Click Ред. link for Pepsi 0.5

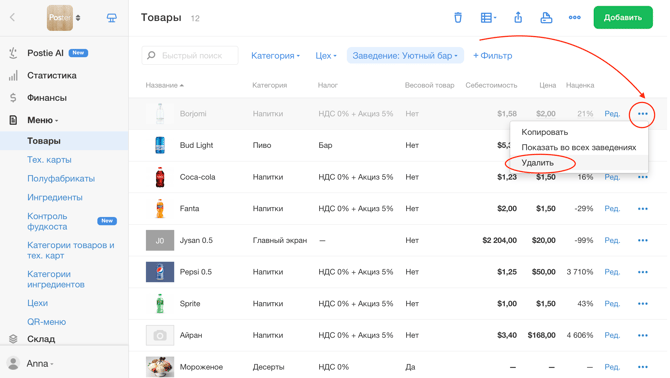tap(612, 272)
